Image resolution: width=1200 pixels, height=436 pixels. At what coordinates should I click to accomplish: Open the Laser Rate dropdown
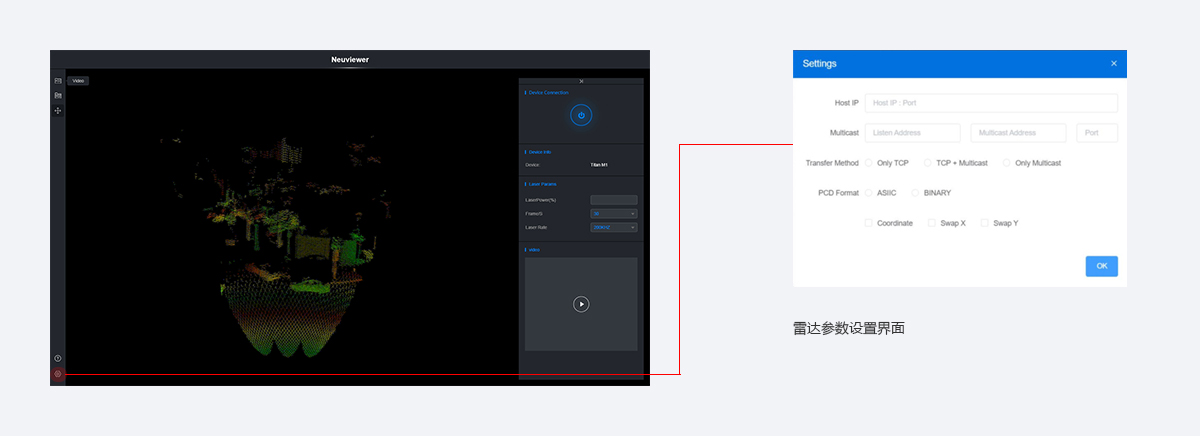pyautogui.click(x=614, y=227)
